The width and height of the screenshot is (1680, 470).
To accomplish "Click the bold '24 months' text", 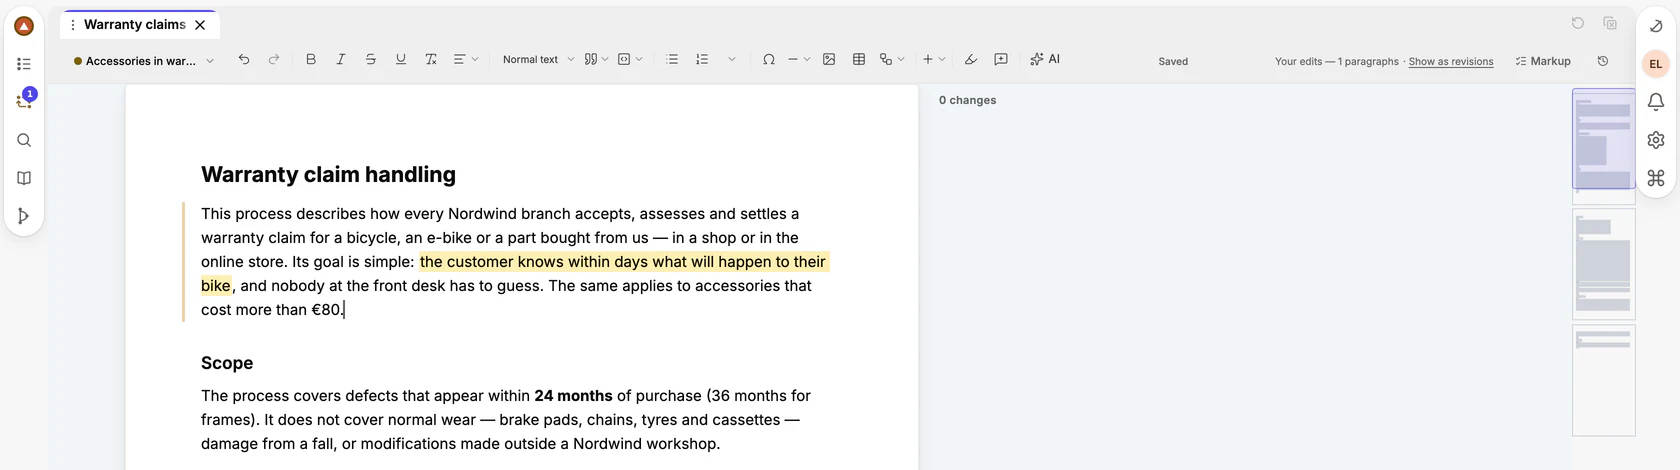I will click(573, 396).
